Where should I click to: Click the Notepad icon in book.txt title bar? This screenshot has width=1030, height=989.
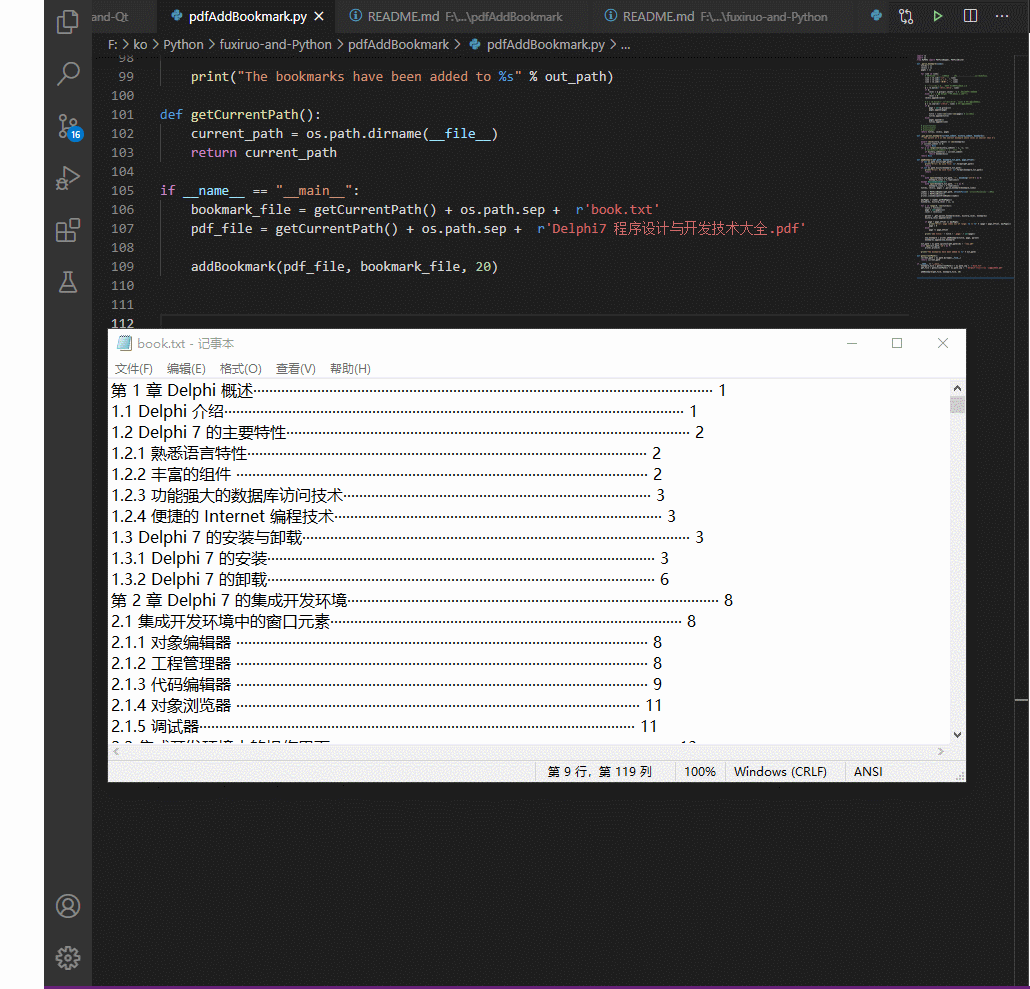coord(124,343)
